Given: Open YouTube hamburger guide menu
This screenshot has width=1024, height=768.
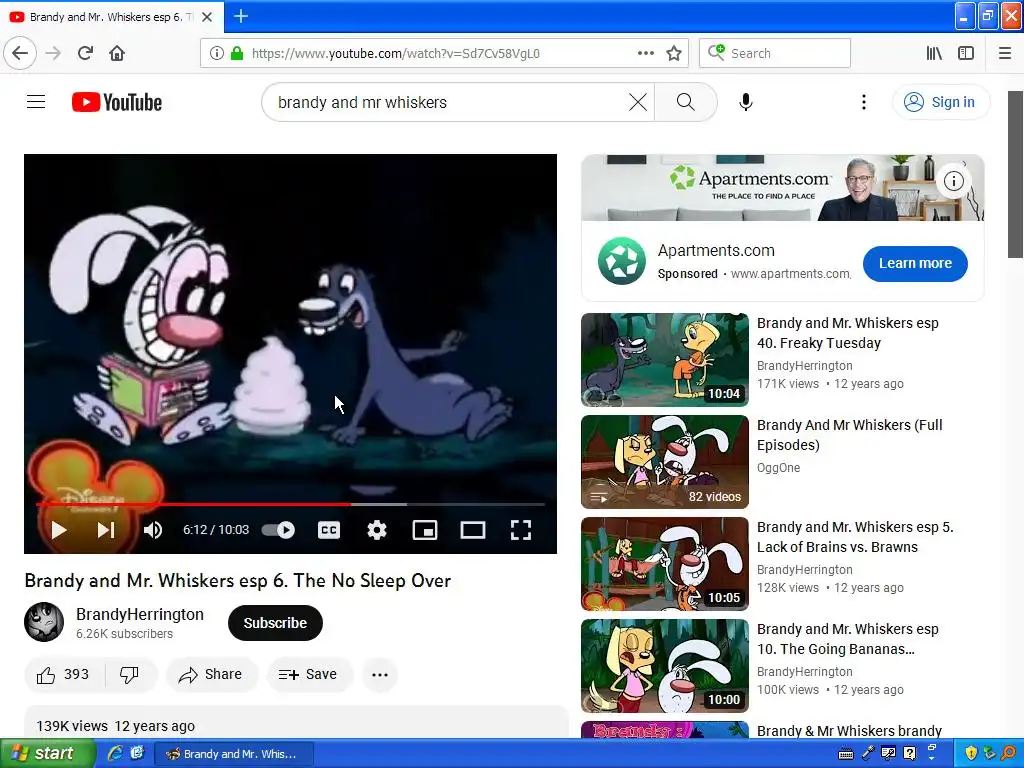Looking at the screenshot, I should 36,102.
